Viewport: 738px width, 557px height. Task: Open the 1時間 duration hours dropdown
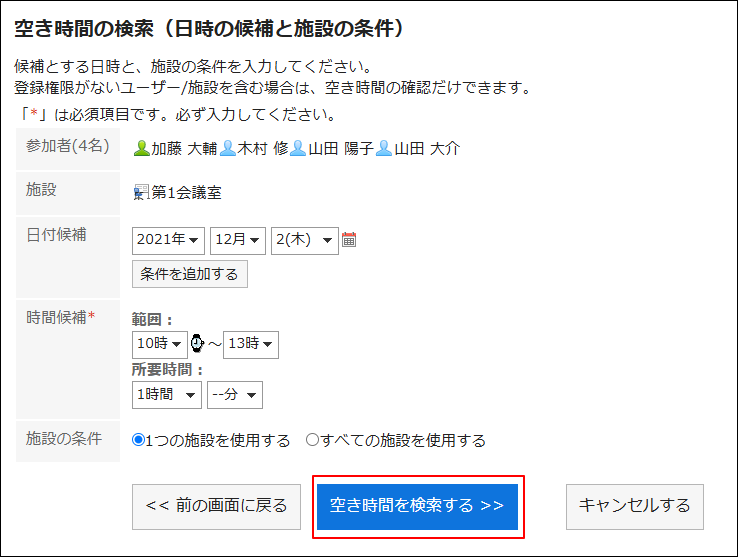167,395
